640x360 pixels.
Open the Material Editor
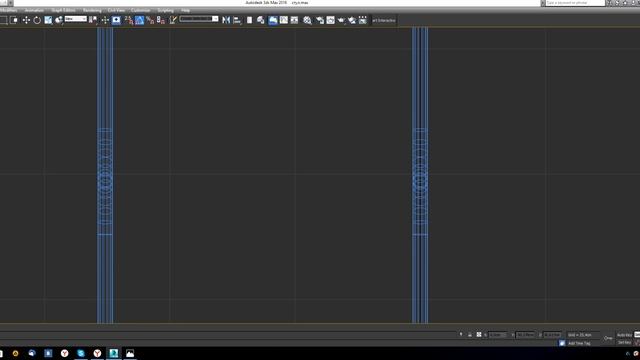tap(307, 20)
